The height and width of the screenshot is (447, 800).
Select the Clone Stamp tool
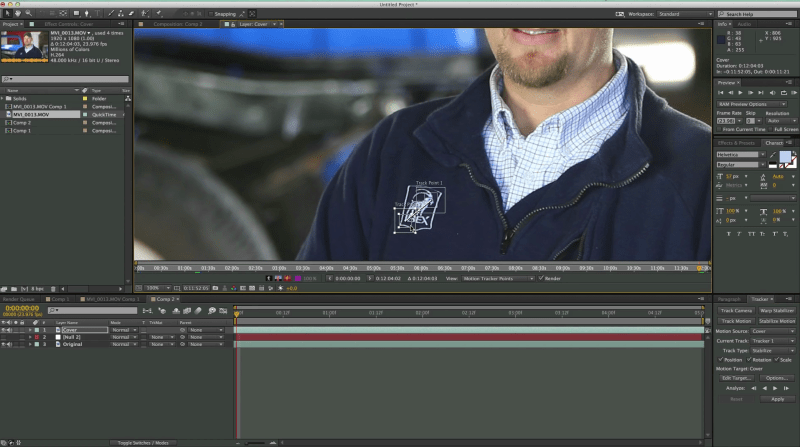click(x=121, y=13)
